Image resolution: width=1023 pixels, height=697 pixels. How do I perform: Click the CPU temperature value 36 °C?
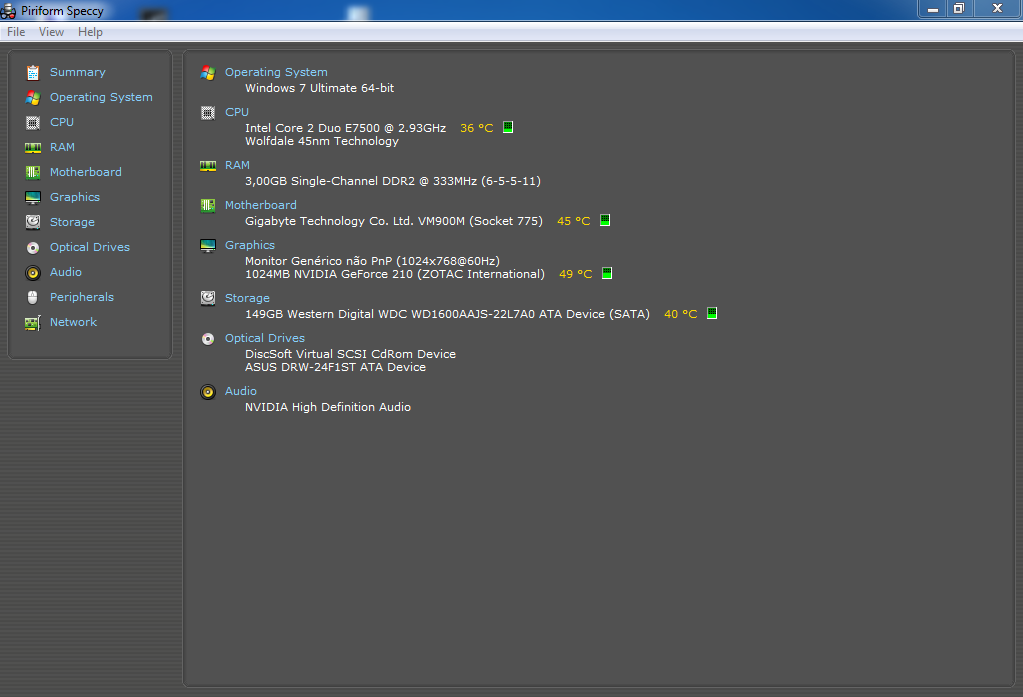click(x=477, y=129)
